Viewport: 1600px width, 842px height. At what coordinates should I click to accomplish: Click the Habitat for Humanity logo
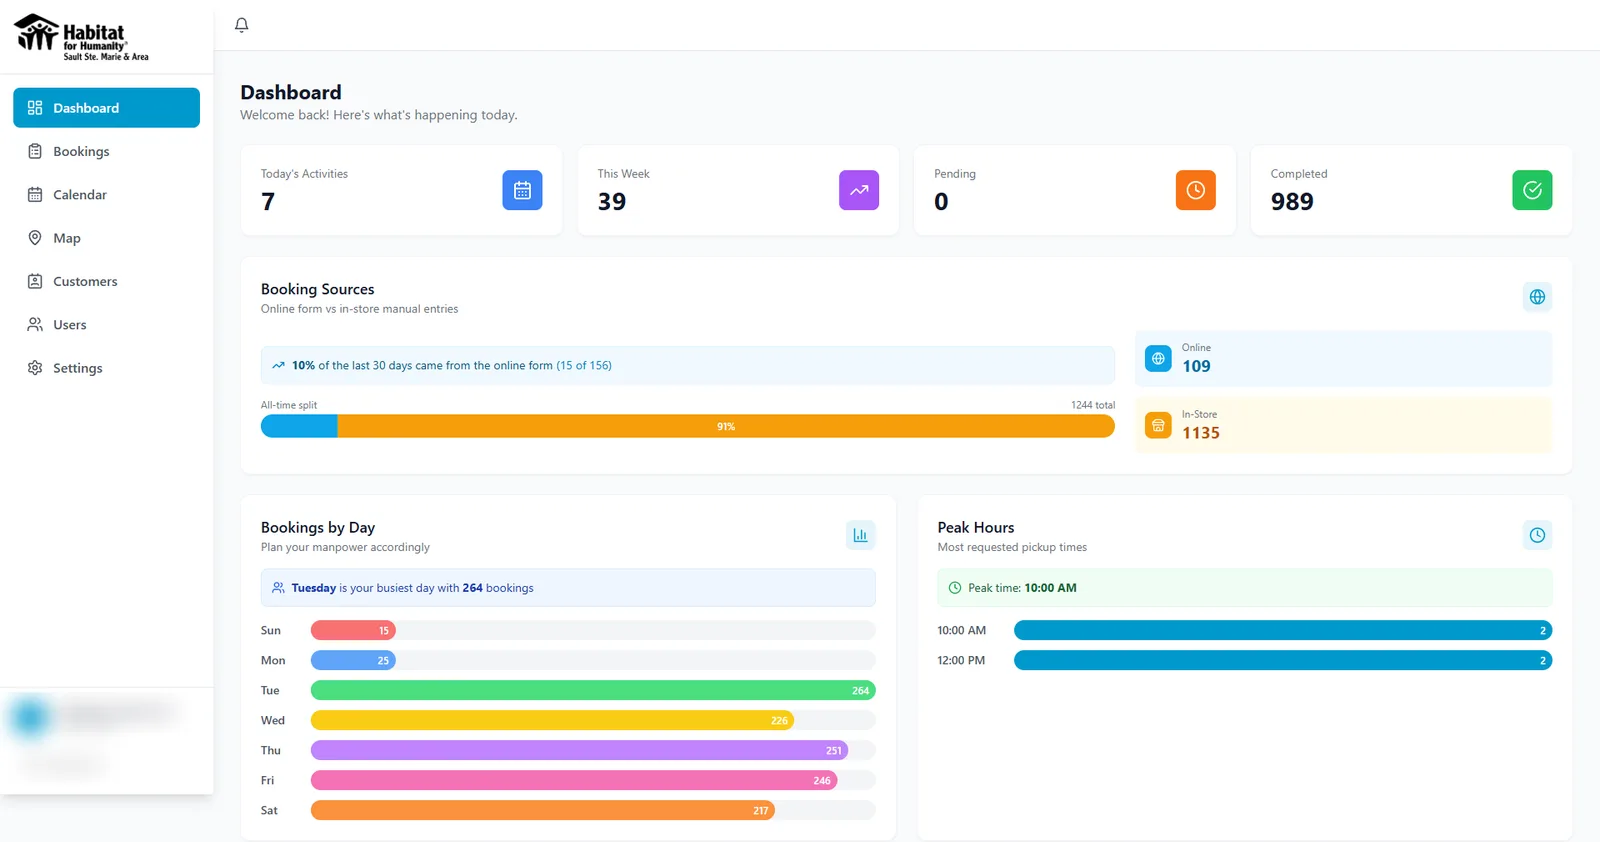(x=81, y=38)
